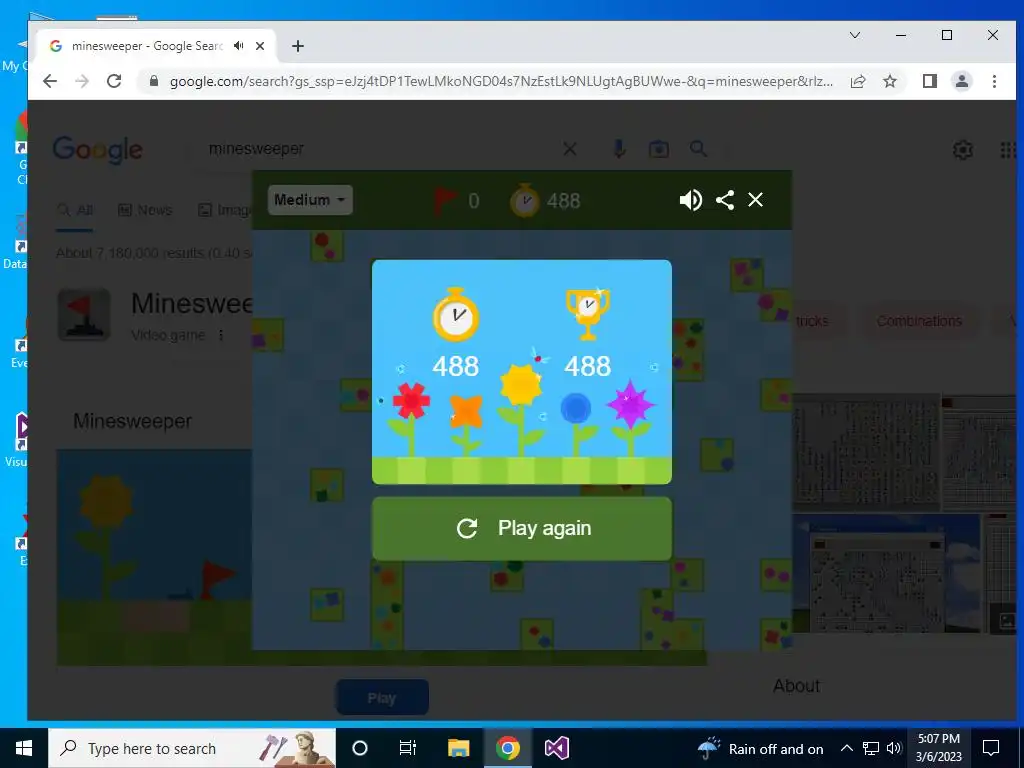Switch to the News tab
The width and height of the screenshot is (1024, 768).
[x=145, y=210]
